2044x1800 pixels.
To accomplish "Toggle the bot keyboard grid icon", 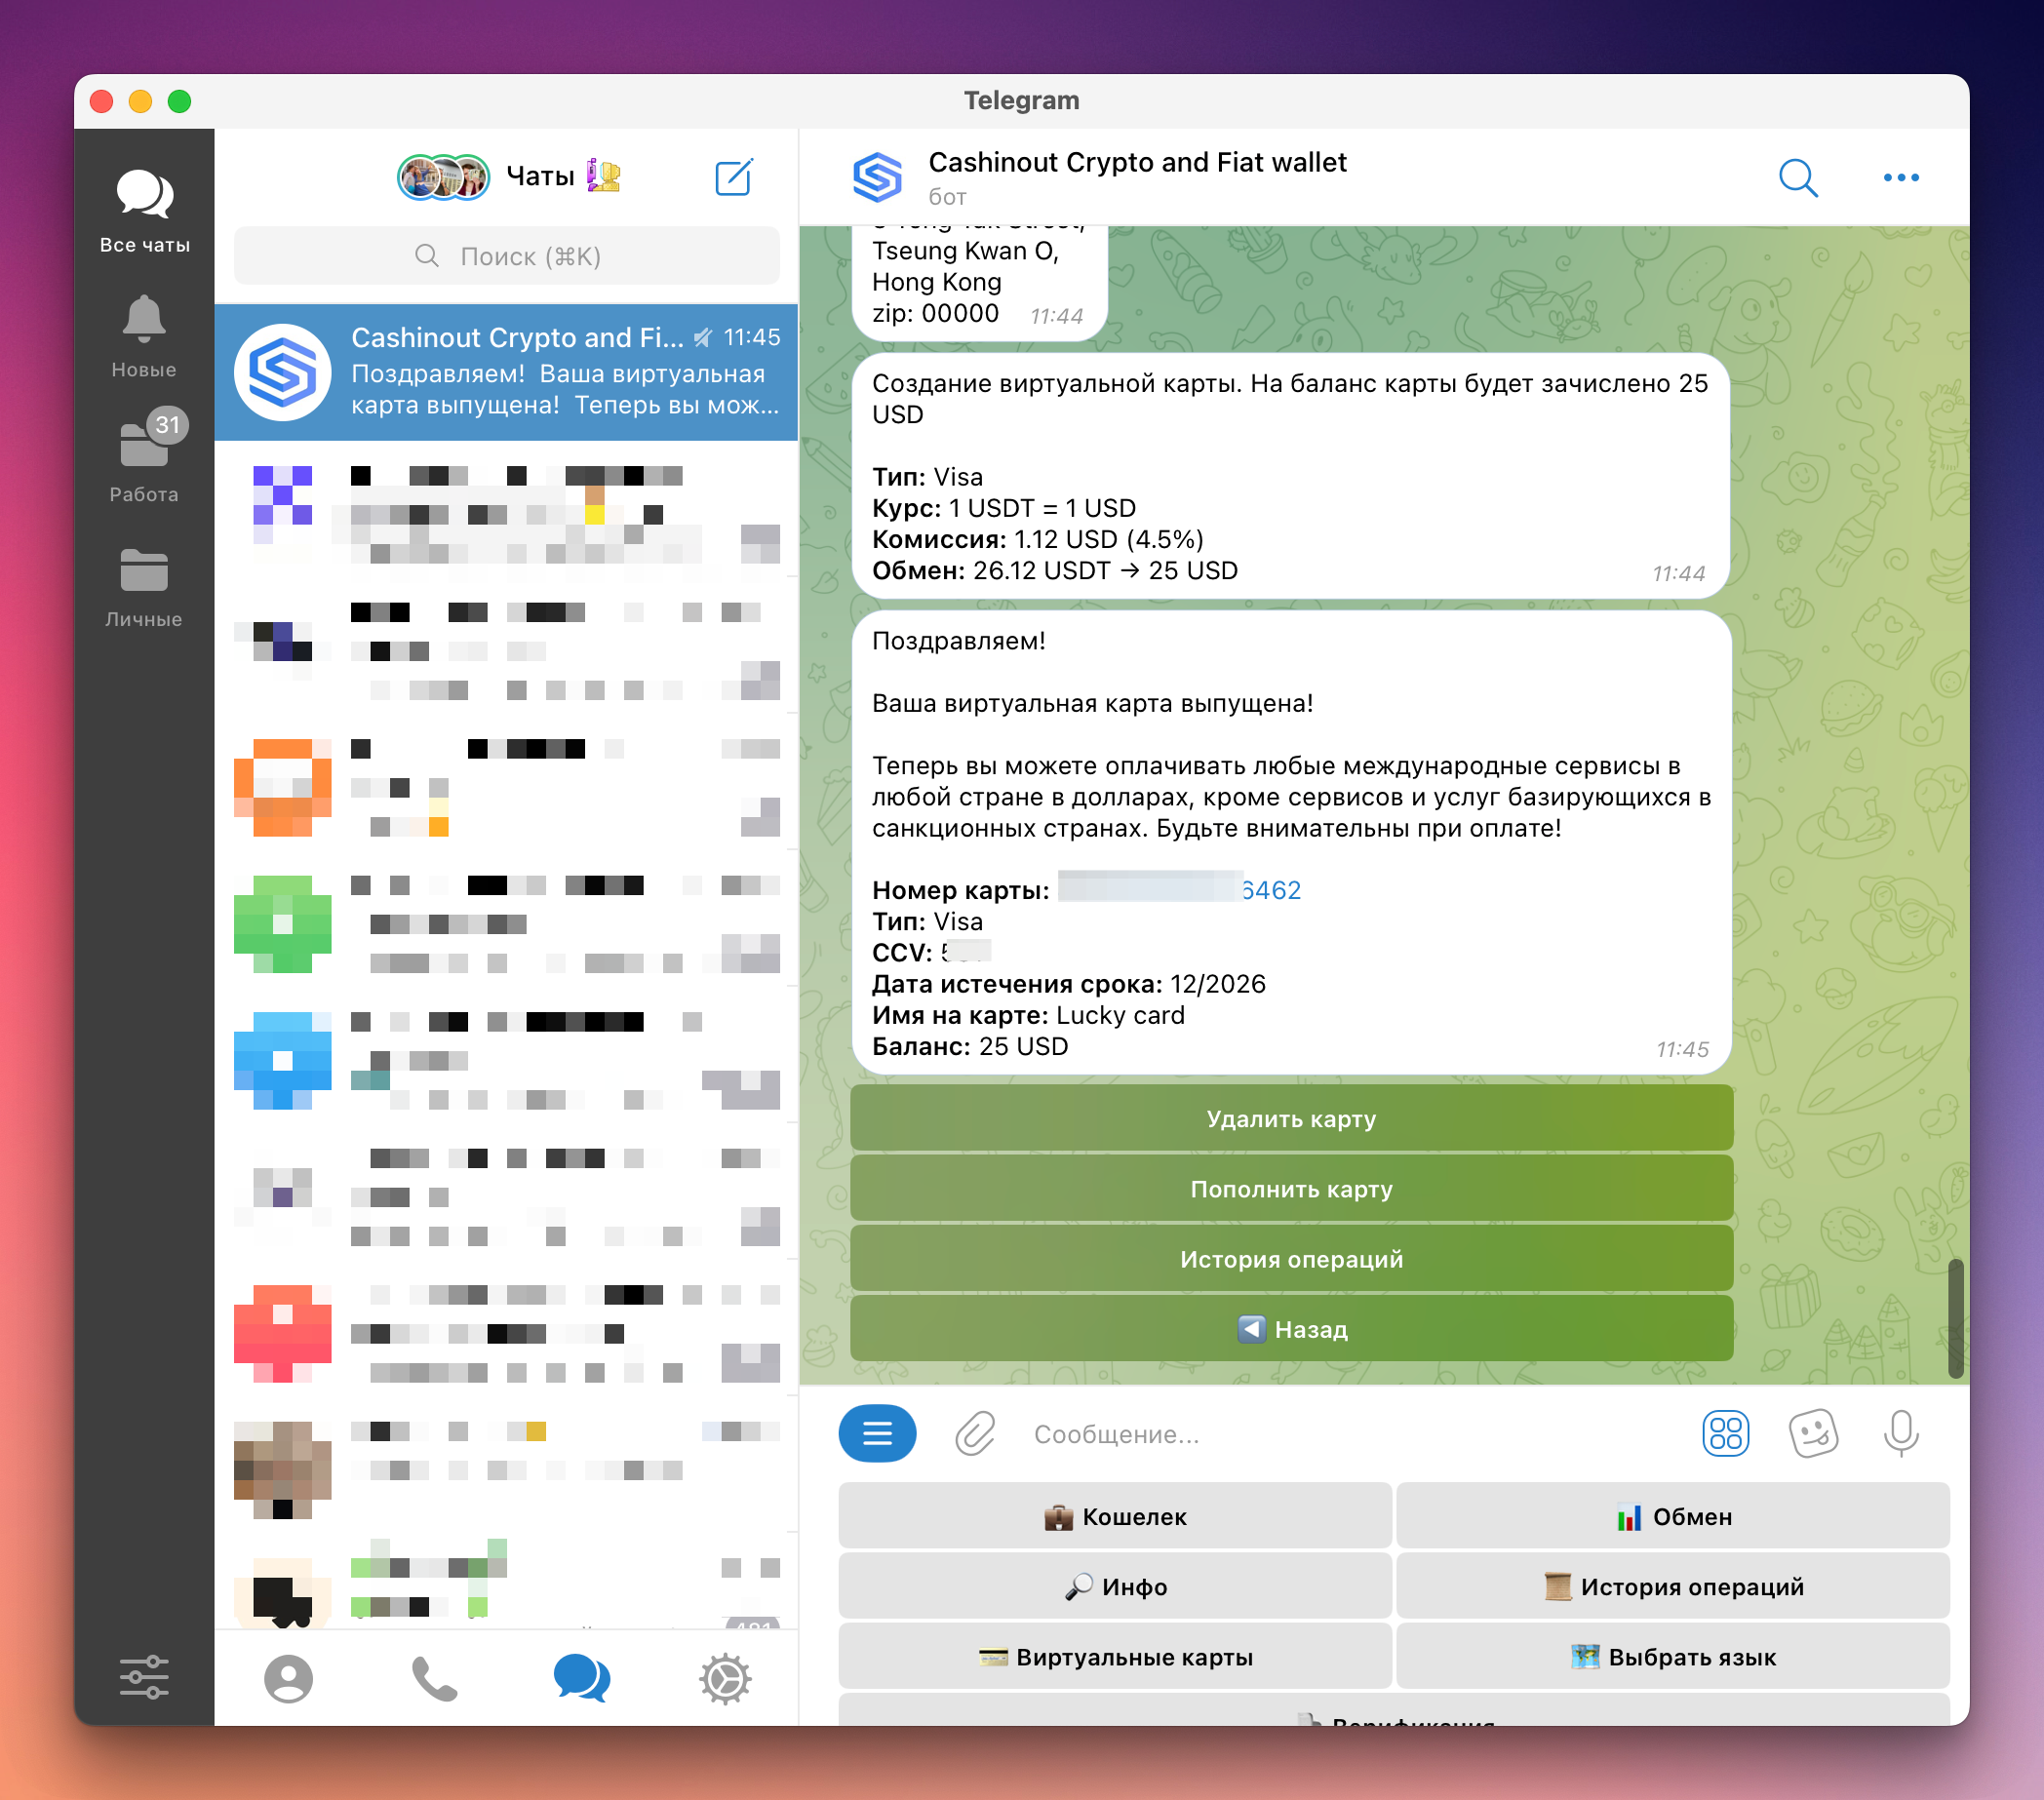I will point(1725,1433).
